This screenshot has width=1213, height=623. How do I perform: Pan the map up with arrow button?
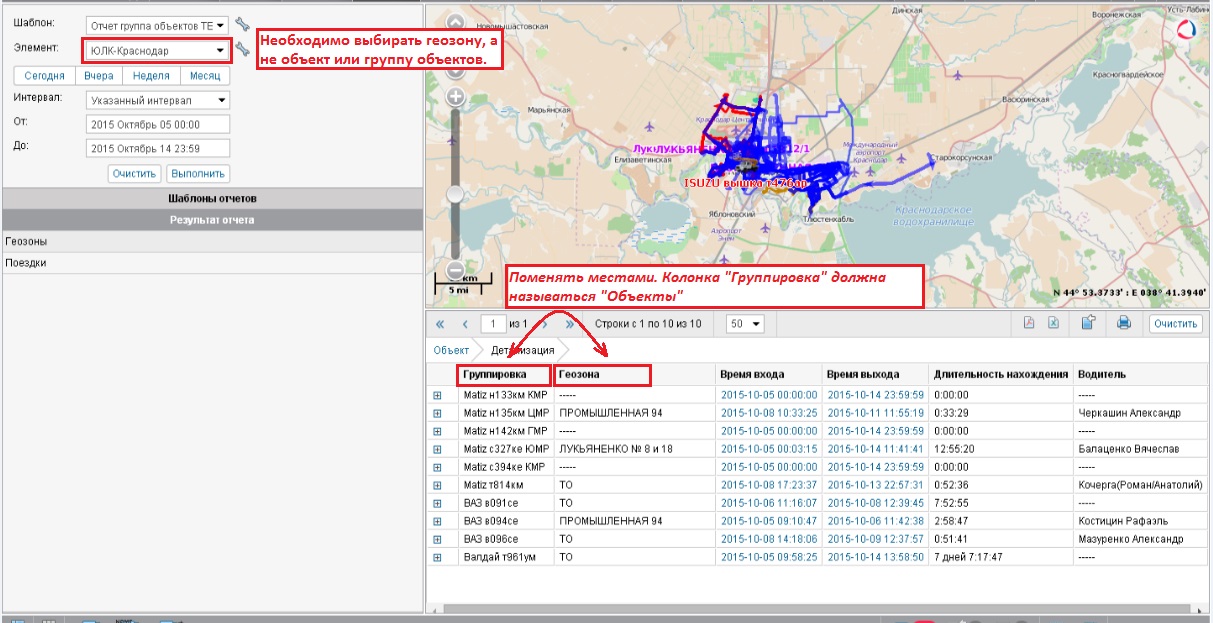pyautogui.click(x=455, y=22)
